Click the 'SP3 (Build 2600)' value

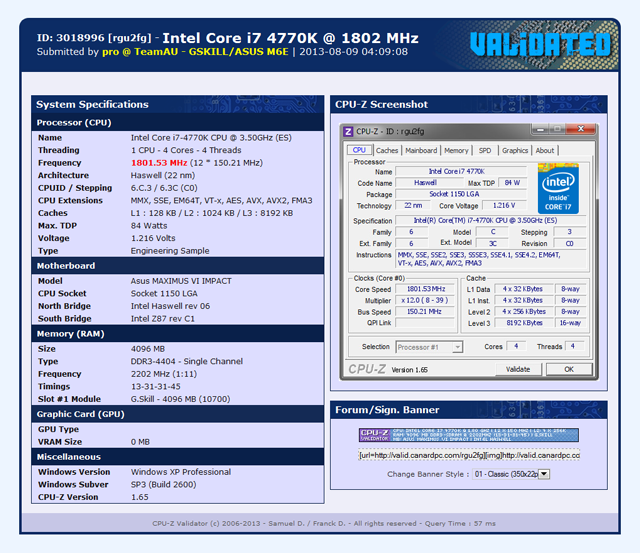[x=163, y=484]
